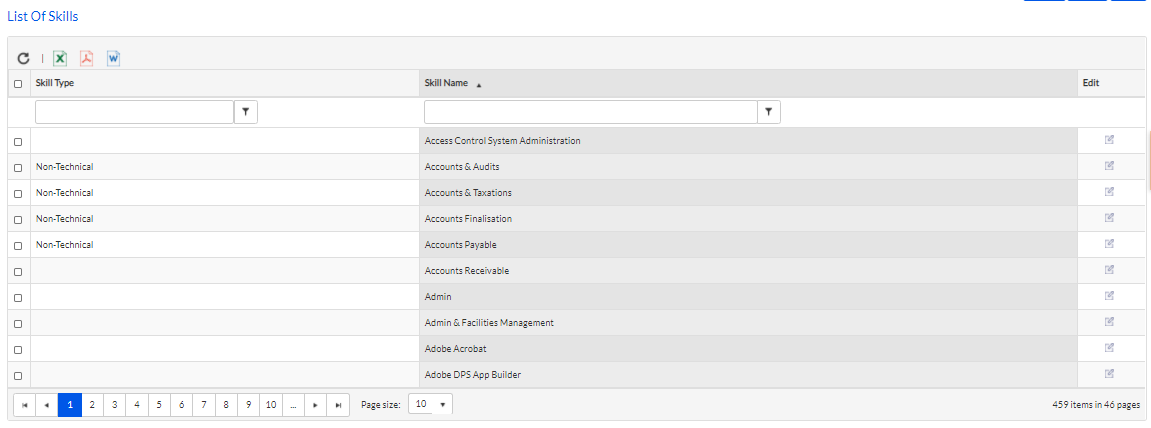Edit the Accounts & Audits skill
1151x428 pixels.
tap(1109, 166)
